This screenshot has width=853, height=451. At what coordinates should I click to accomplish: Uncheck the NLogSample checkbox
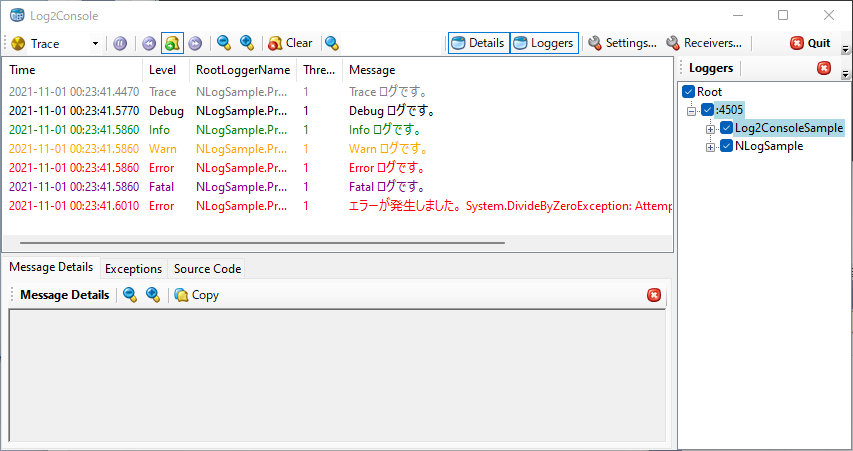726,146
